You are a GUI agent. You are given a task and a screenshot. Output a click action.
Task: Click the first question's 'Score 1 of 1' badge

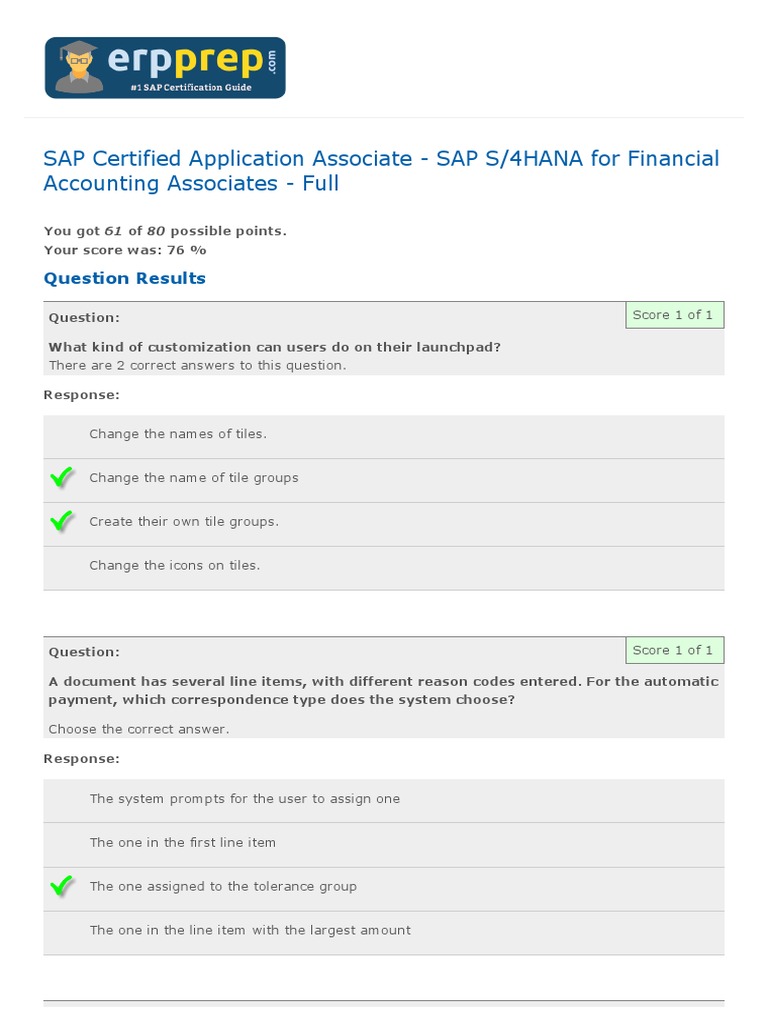[673, 315]
